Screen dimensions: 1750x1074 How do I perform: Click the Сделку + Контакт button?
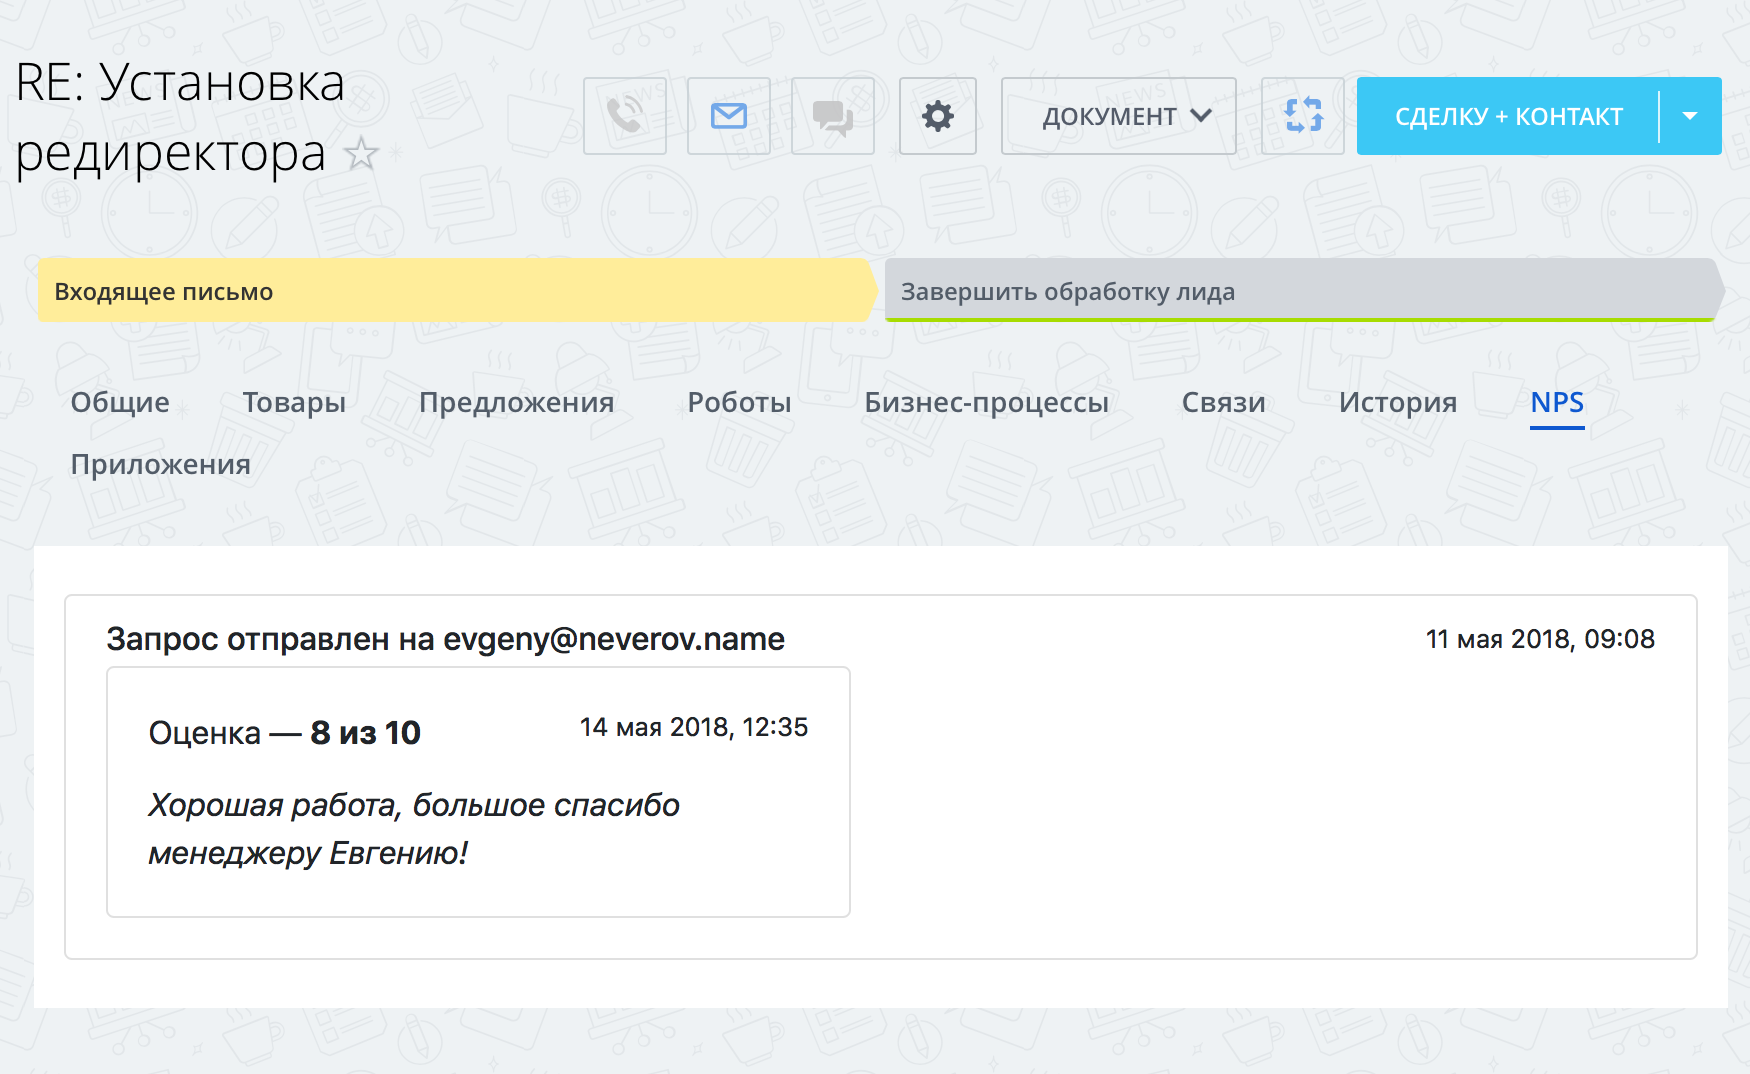(x=1508, y=116)
